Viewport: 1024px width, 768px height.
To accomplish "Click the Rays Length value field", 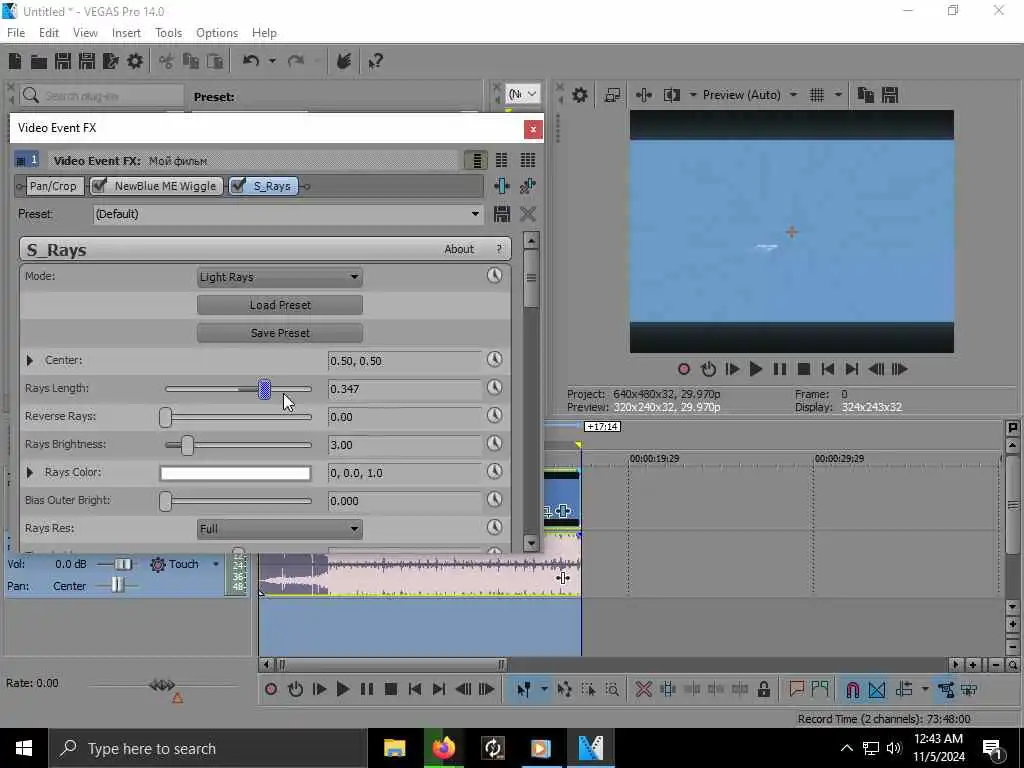I will click(405, 389).
